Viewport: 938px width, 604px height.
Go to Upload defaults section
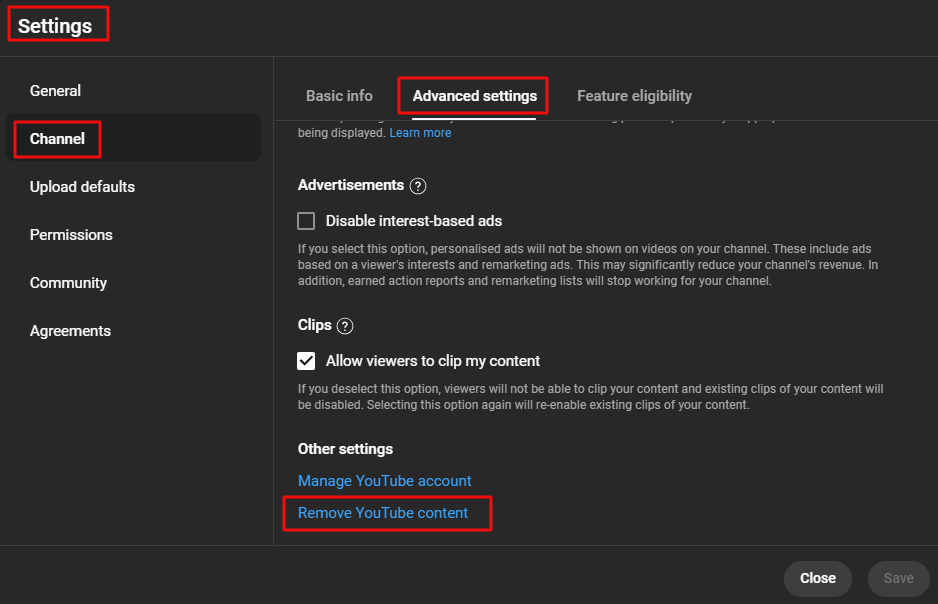pos(82,187)
